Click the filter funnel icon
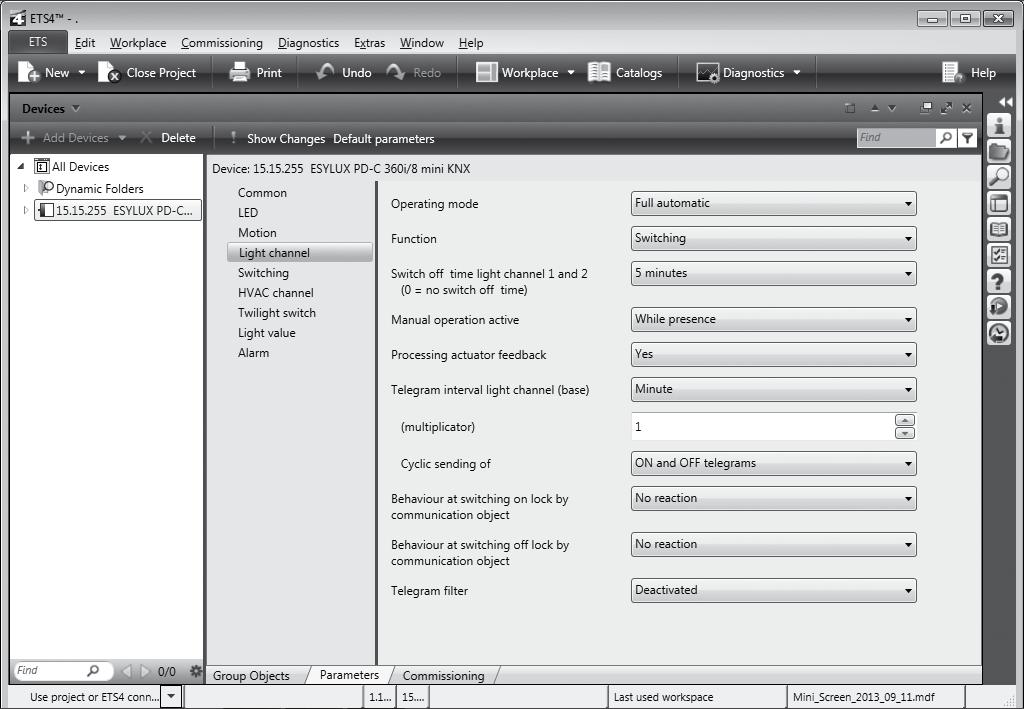This screenshot has width=1024, height=709. [x=967, y=138]
